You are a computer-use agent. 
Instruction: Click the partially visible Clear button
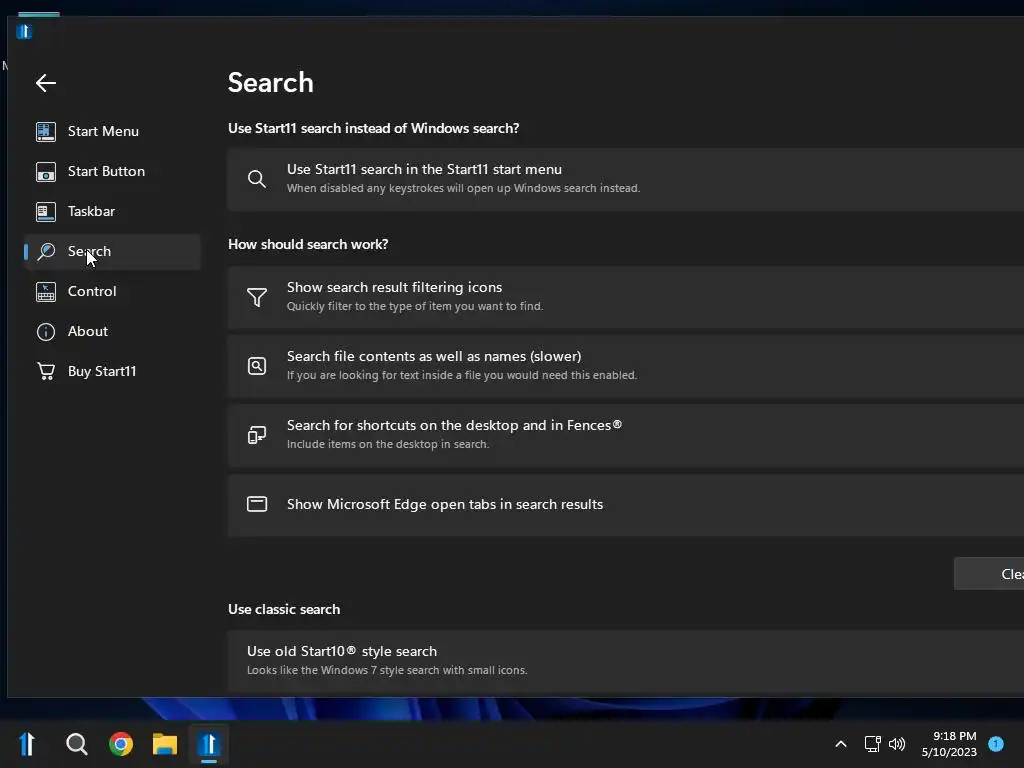click(989, 574)
